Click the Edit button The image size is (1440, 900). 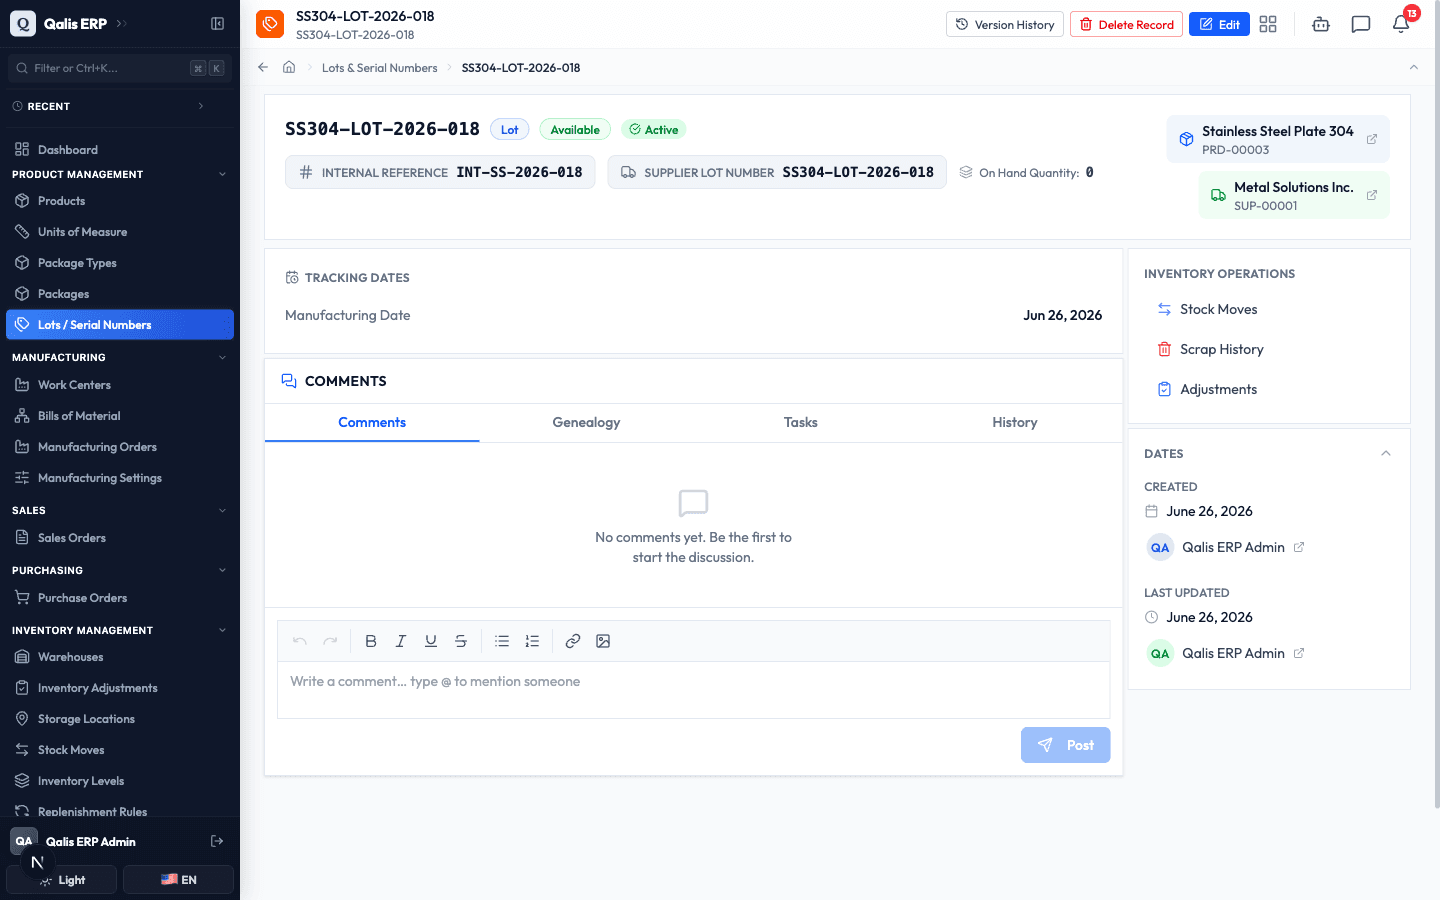1219,24
